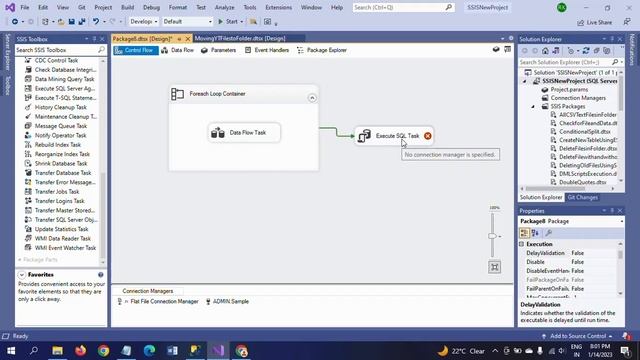
Task: Click red error icon on Execute SQL Task
Action: pos(427,136)
